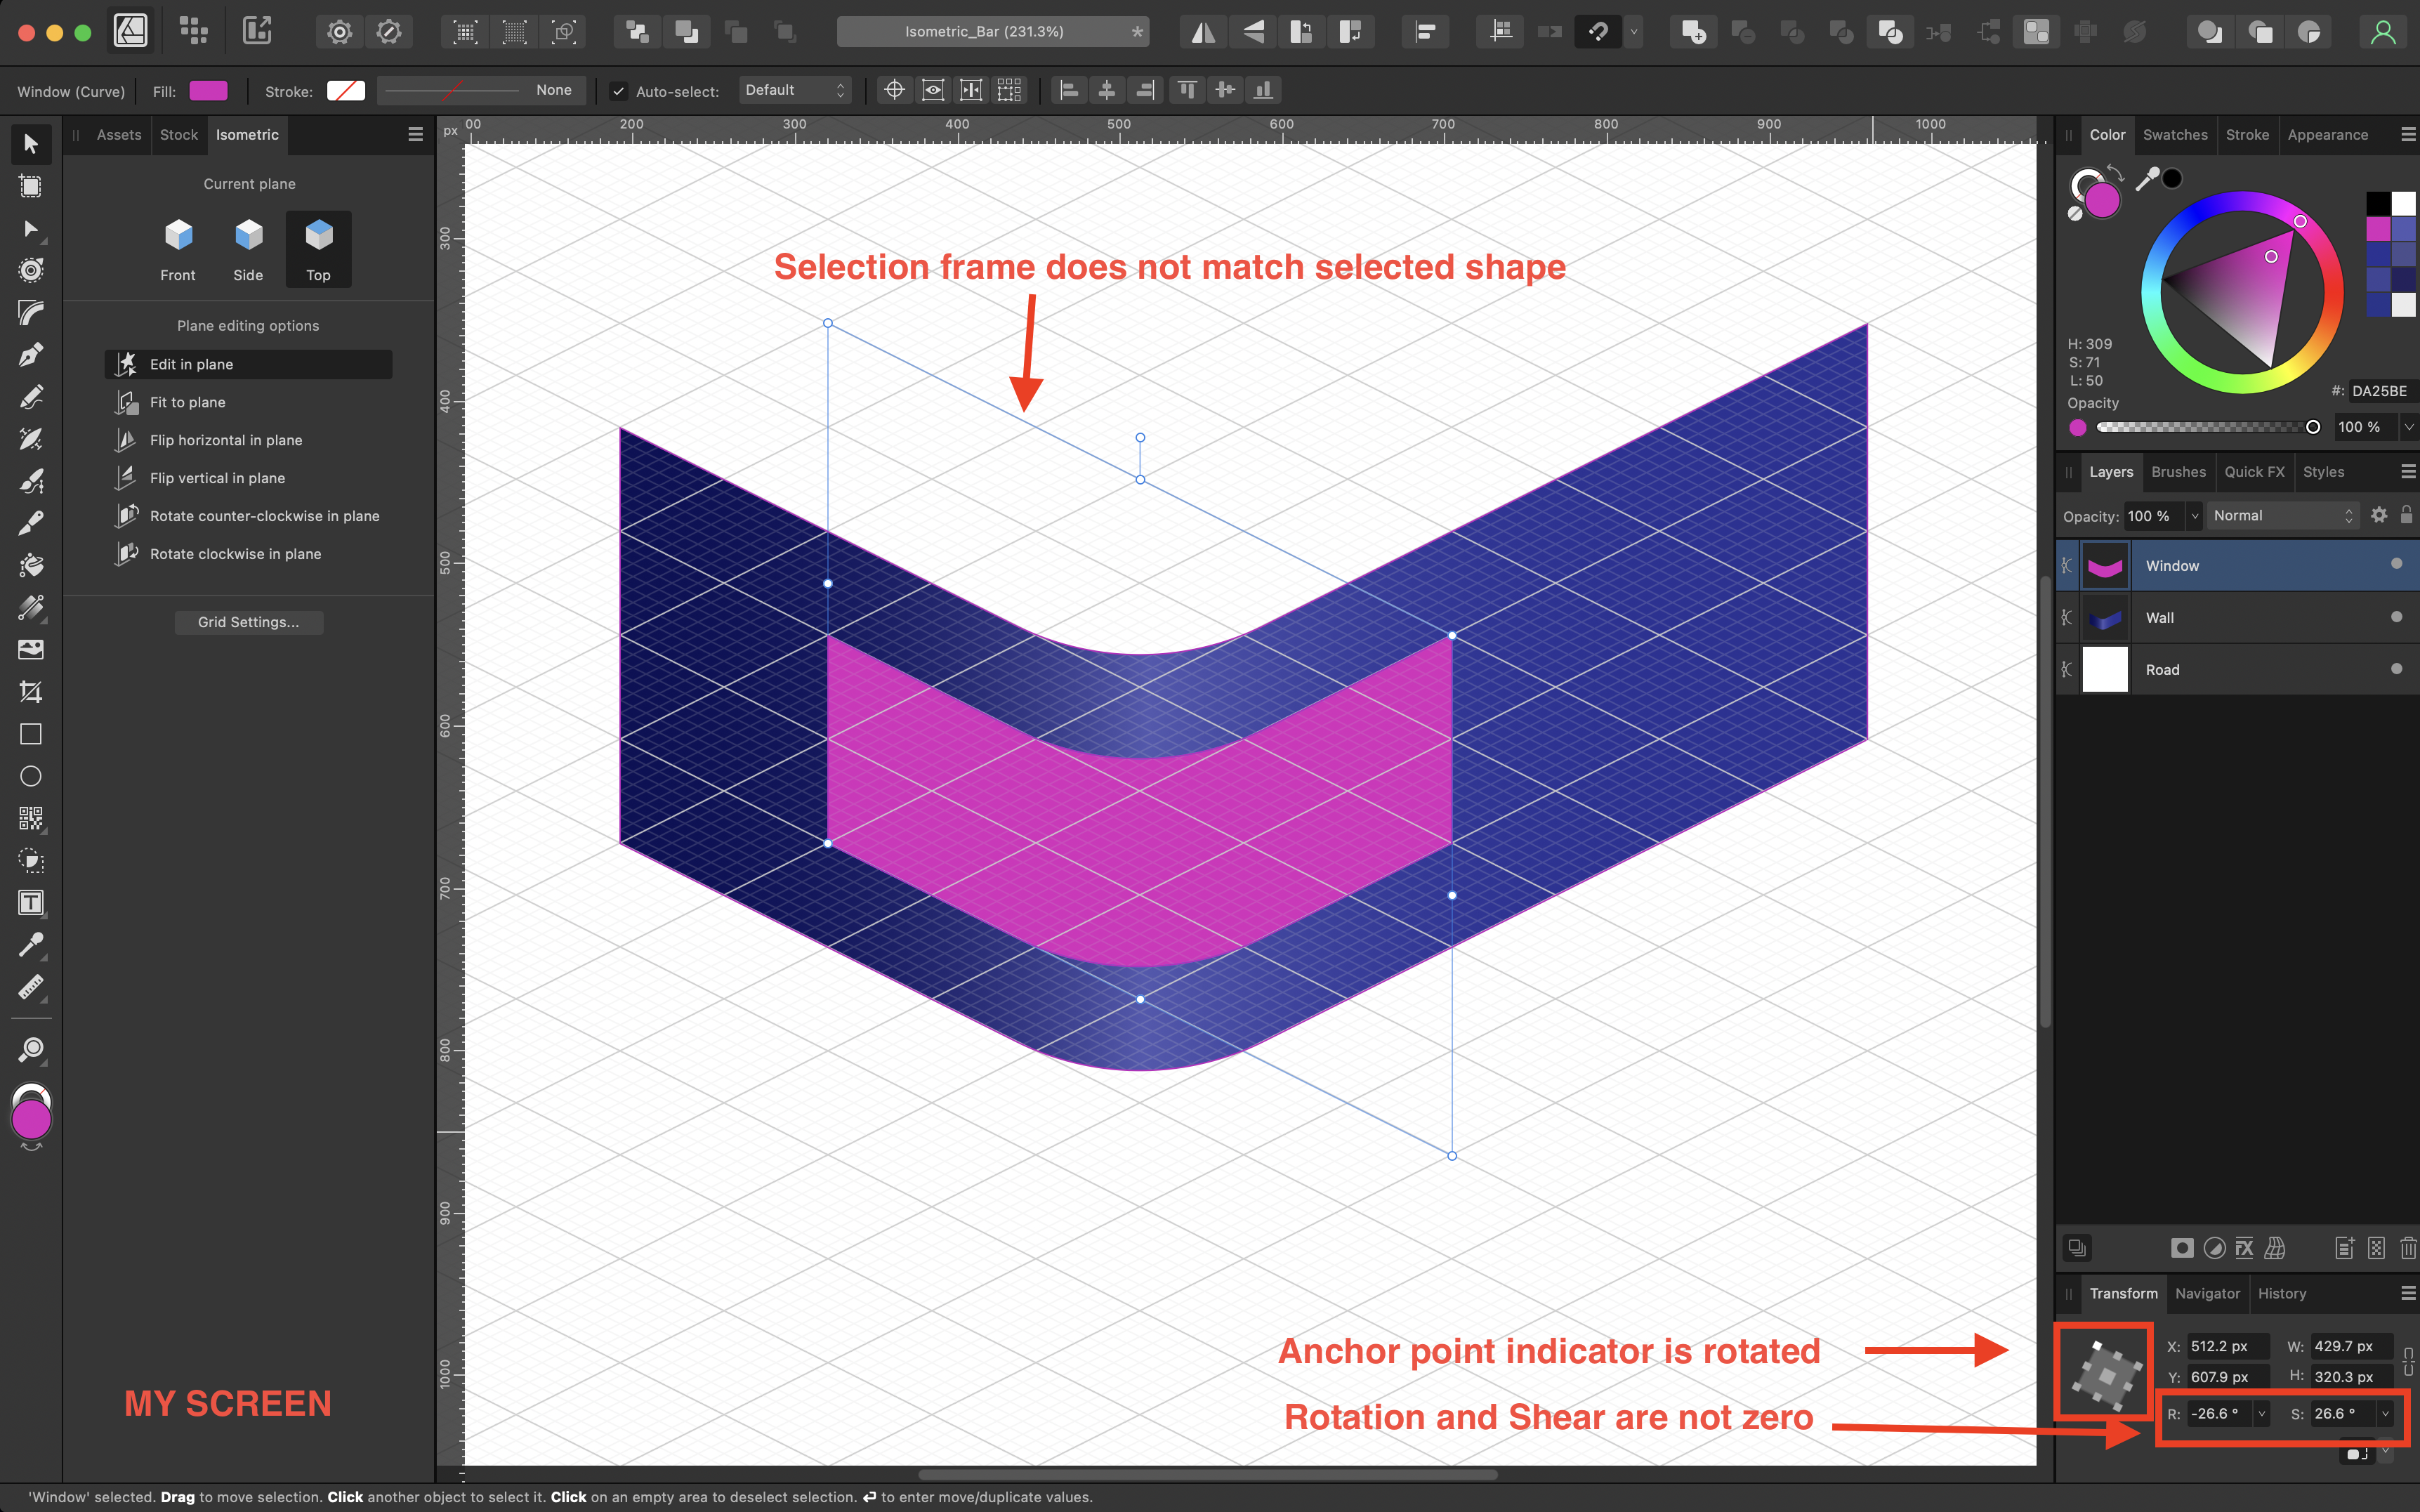Select the Ellipse tool

(31, 776)
